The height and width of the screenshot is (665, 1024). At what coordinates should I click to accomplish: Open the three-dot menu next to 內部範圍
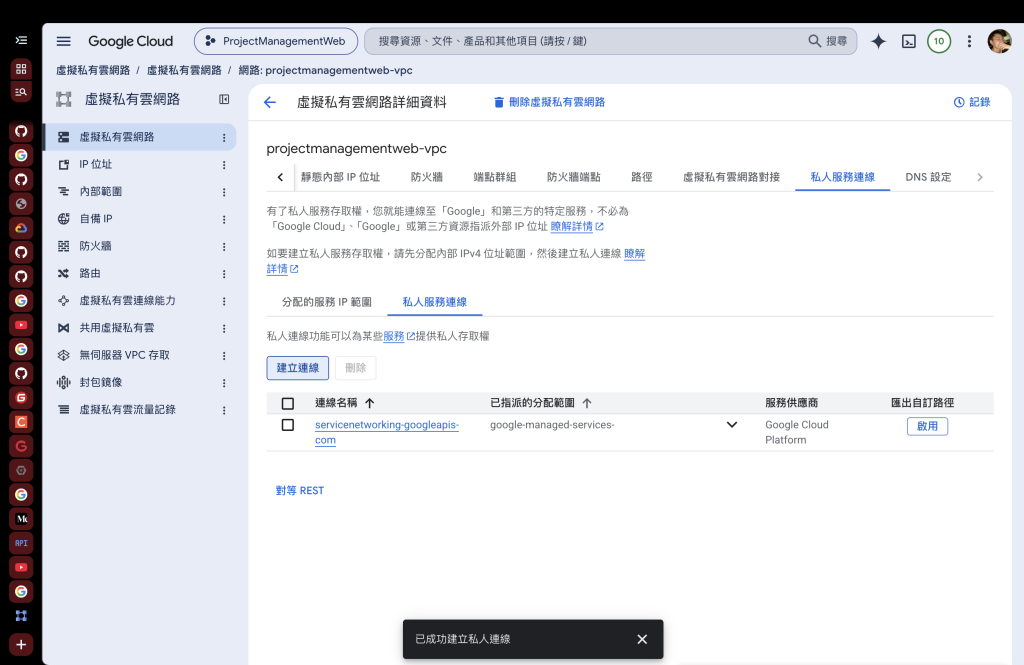[224, 193]
